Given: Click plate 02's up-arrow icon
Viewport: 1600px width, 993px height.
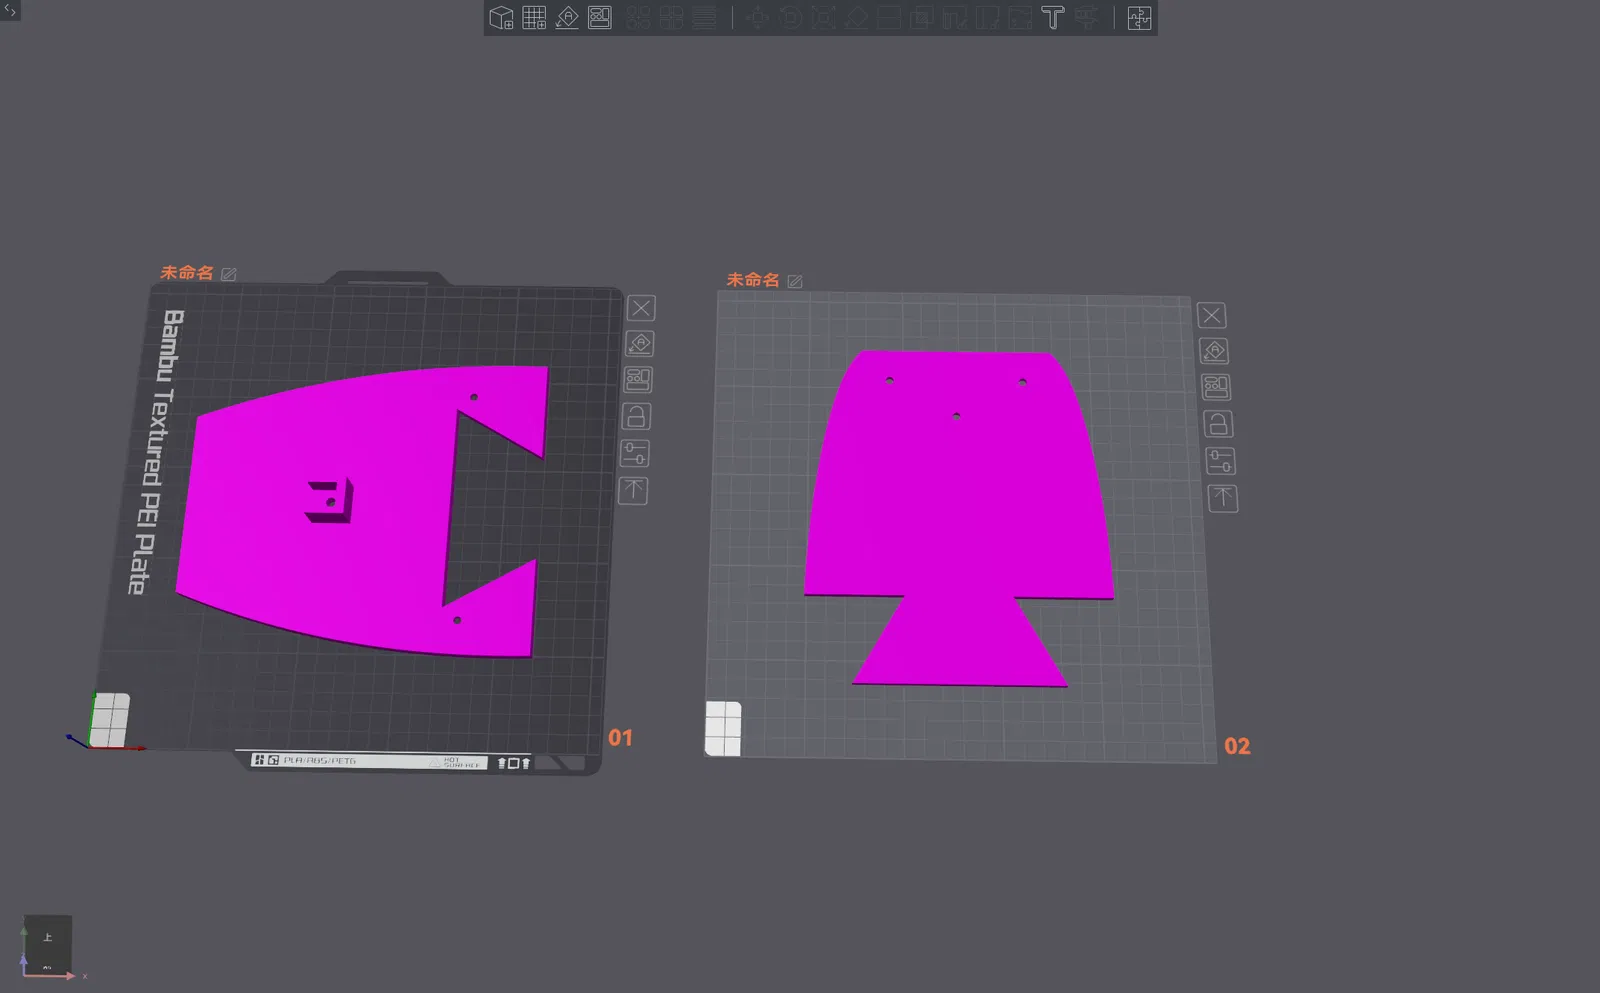Looking at the screenshot, I should click(1223, 498).
